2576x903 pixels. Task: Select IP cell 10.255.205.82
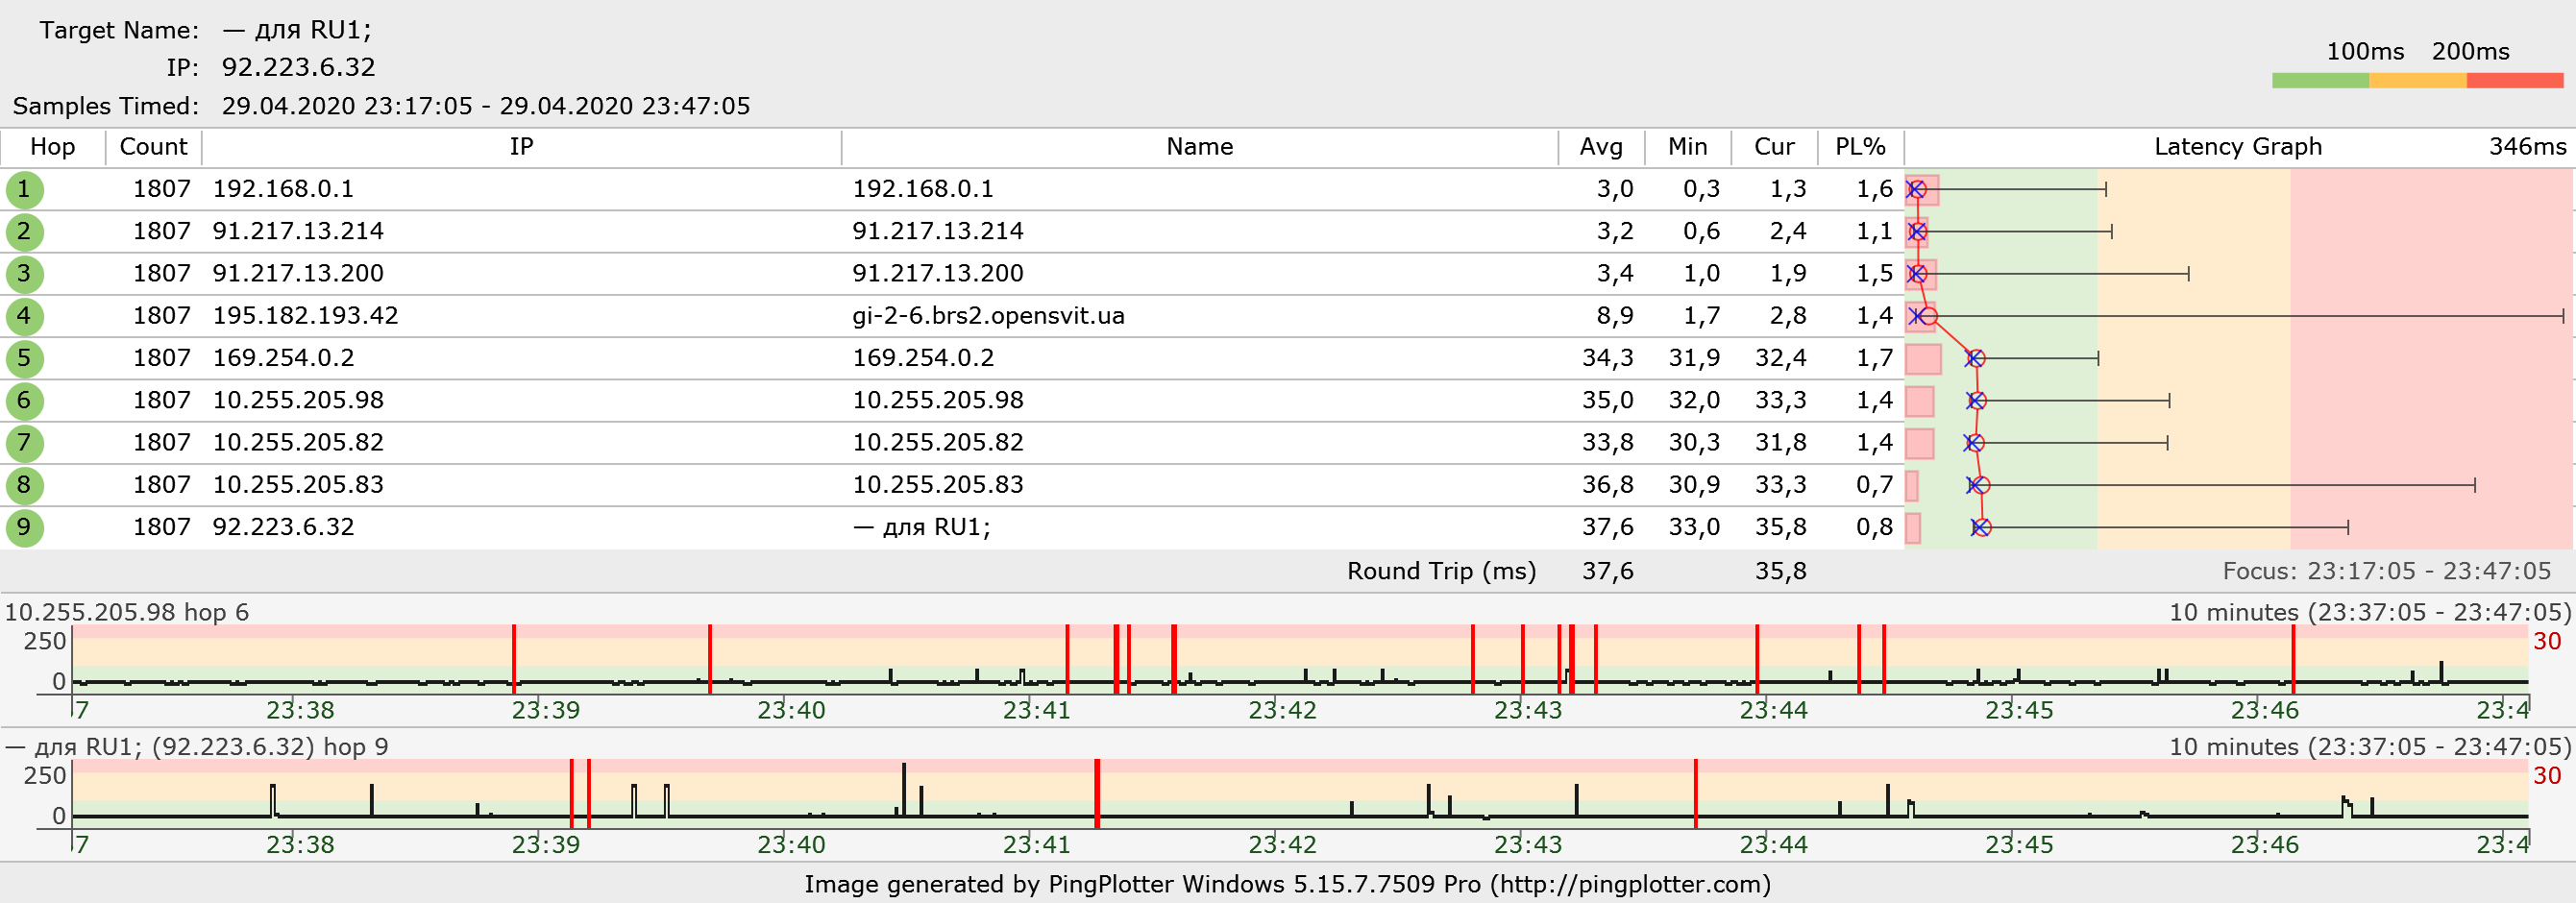[298, 442]
